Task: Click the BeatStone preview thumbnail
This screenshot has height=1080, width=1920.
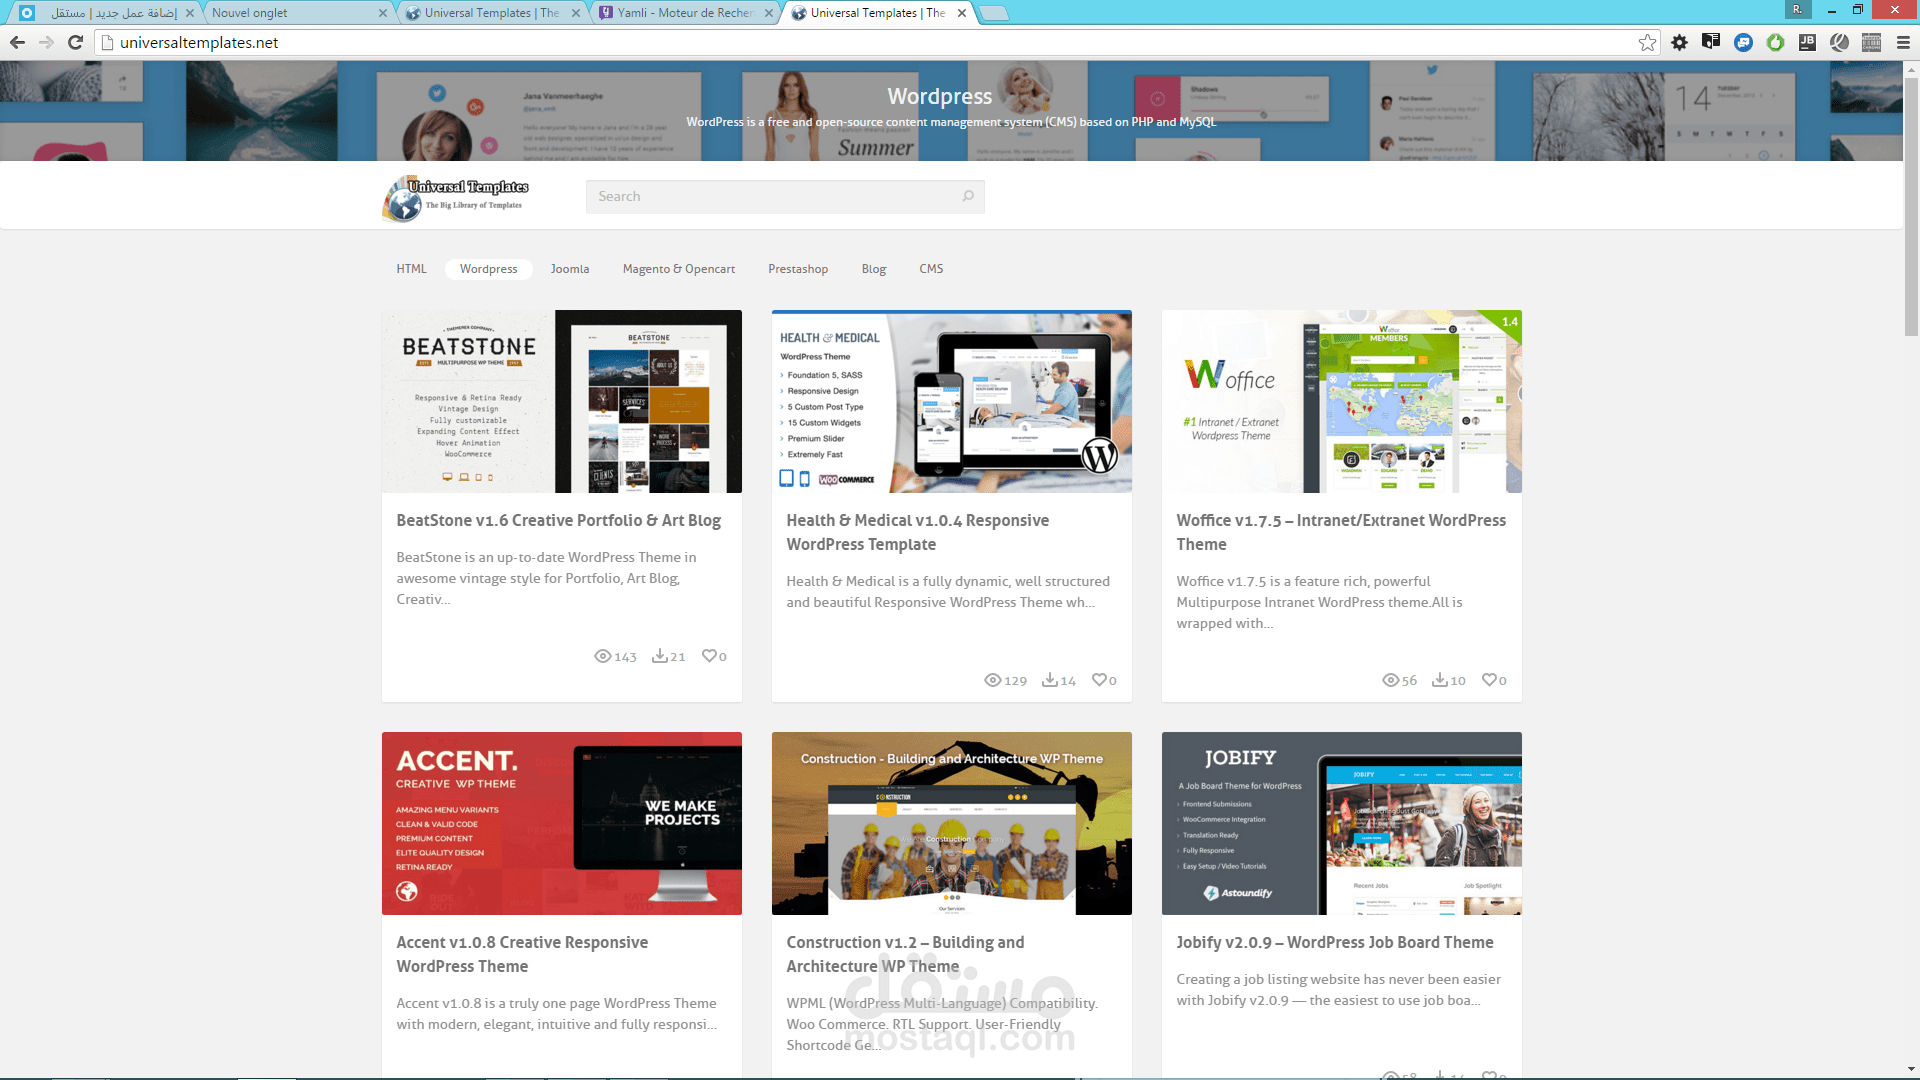Action: coord(562,401)
